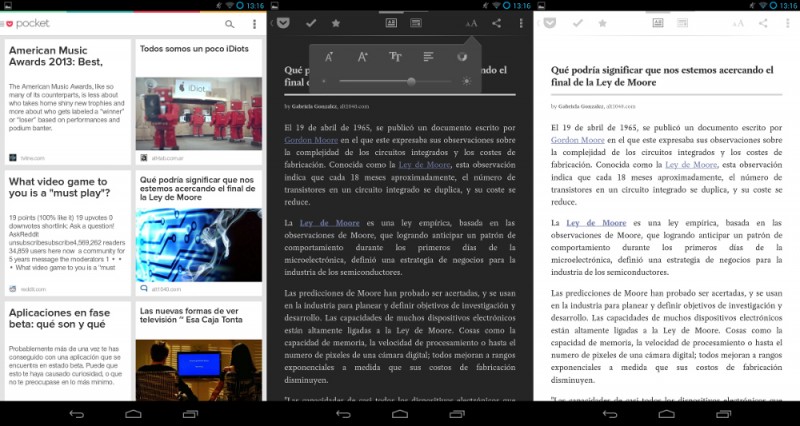Android home button under list screen

click(x=133, y=414)
